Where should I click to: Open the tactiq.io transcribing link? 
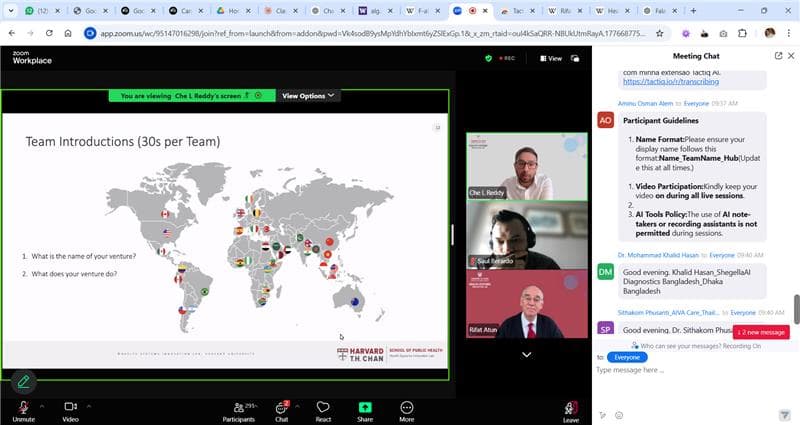(x=670, y=81)
